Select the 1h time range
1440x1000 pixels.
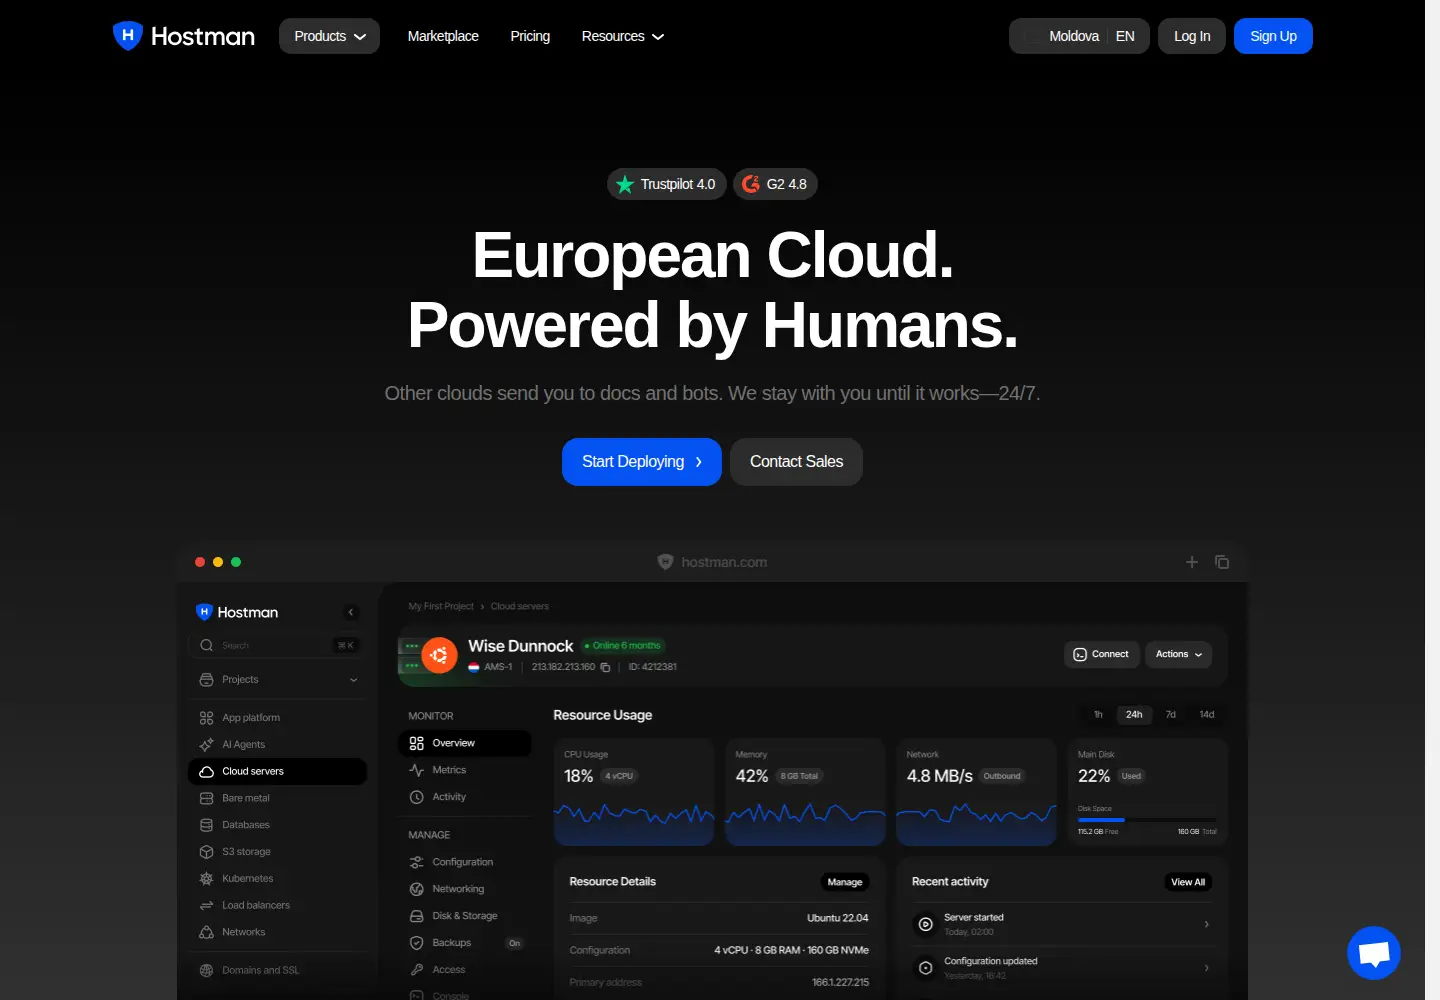pyautogui.click(x=1098, y=714)
